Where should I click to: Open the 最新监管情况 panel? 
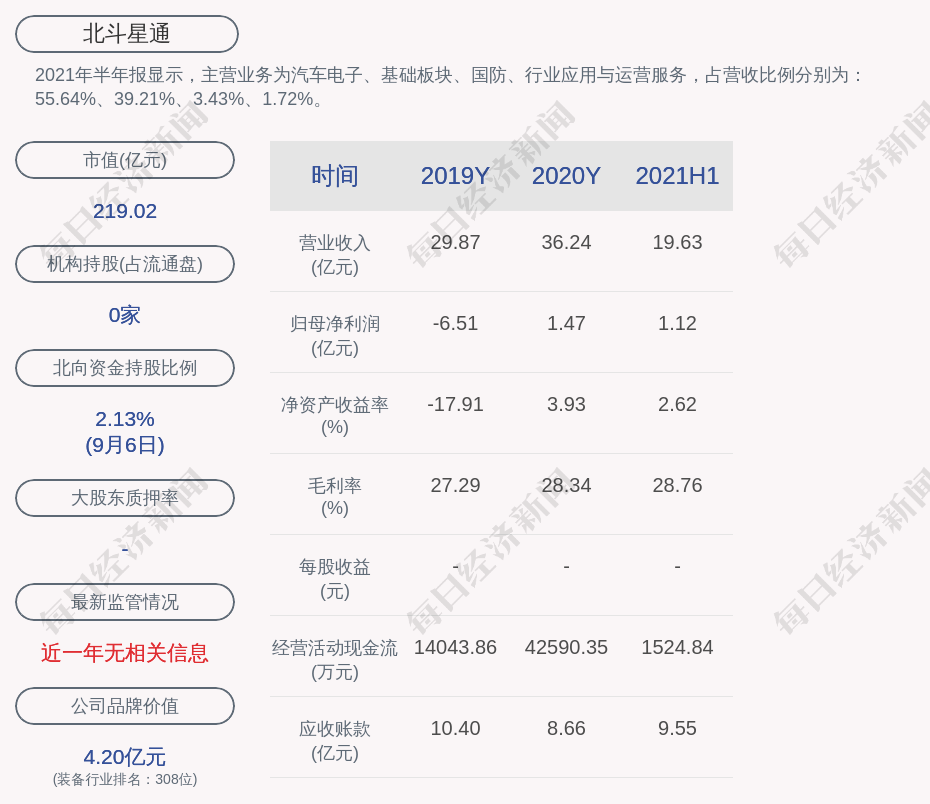point(124,601)
